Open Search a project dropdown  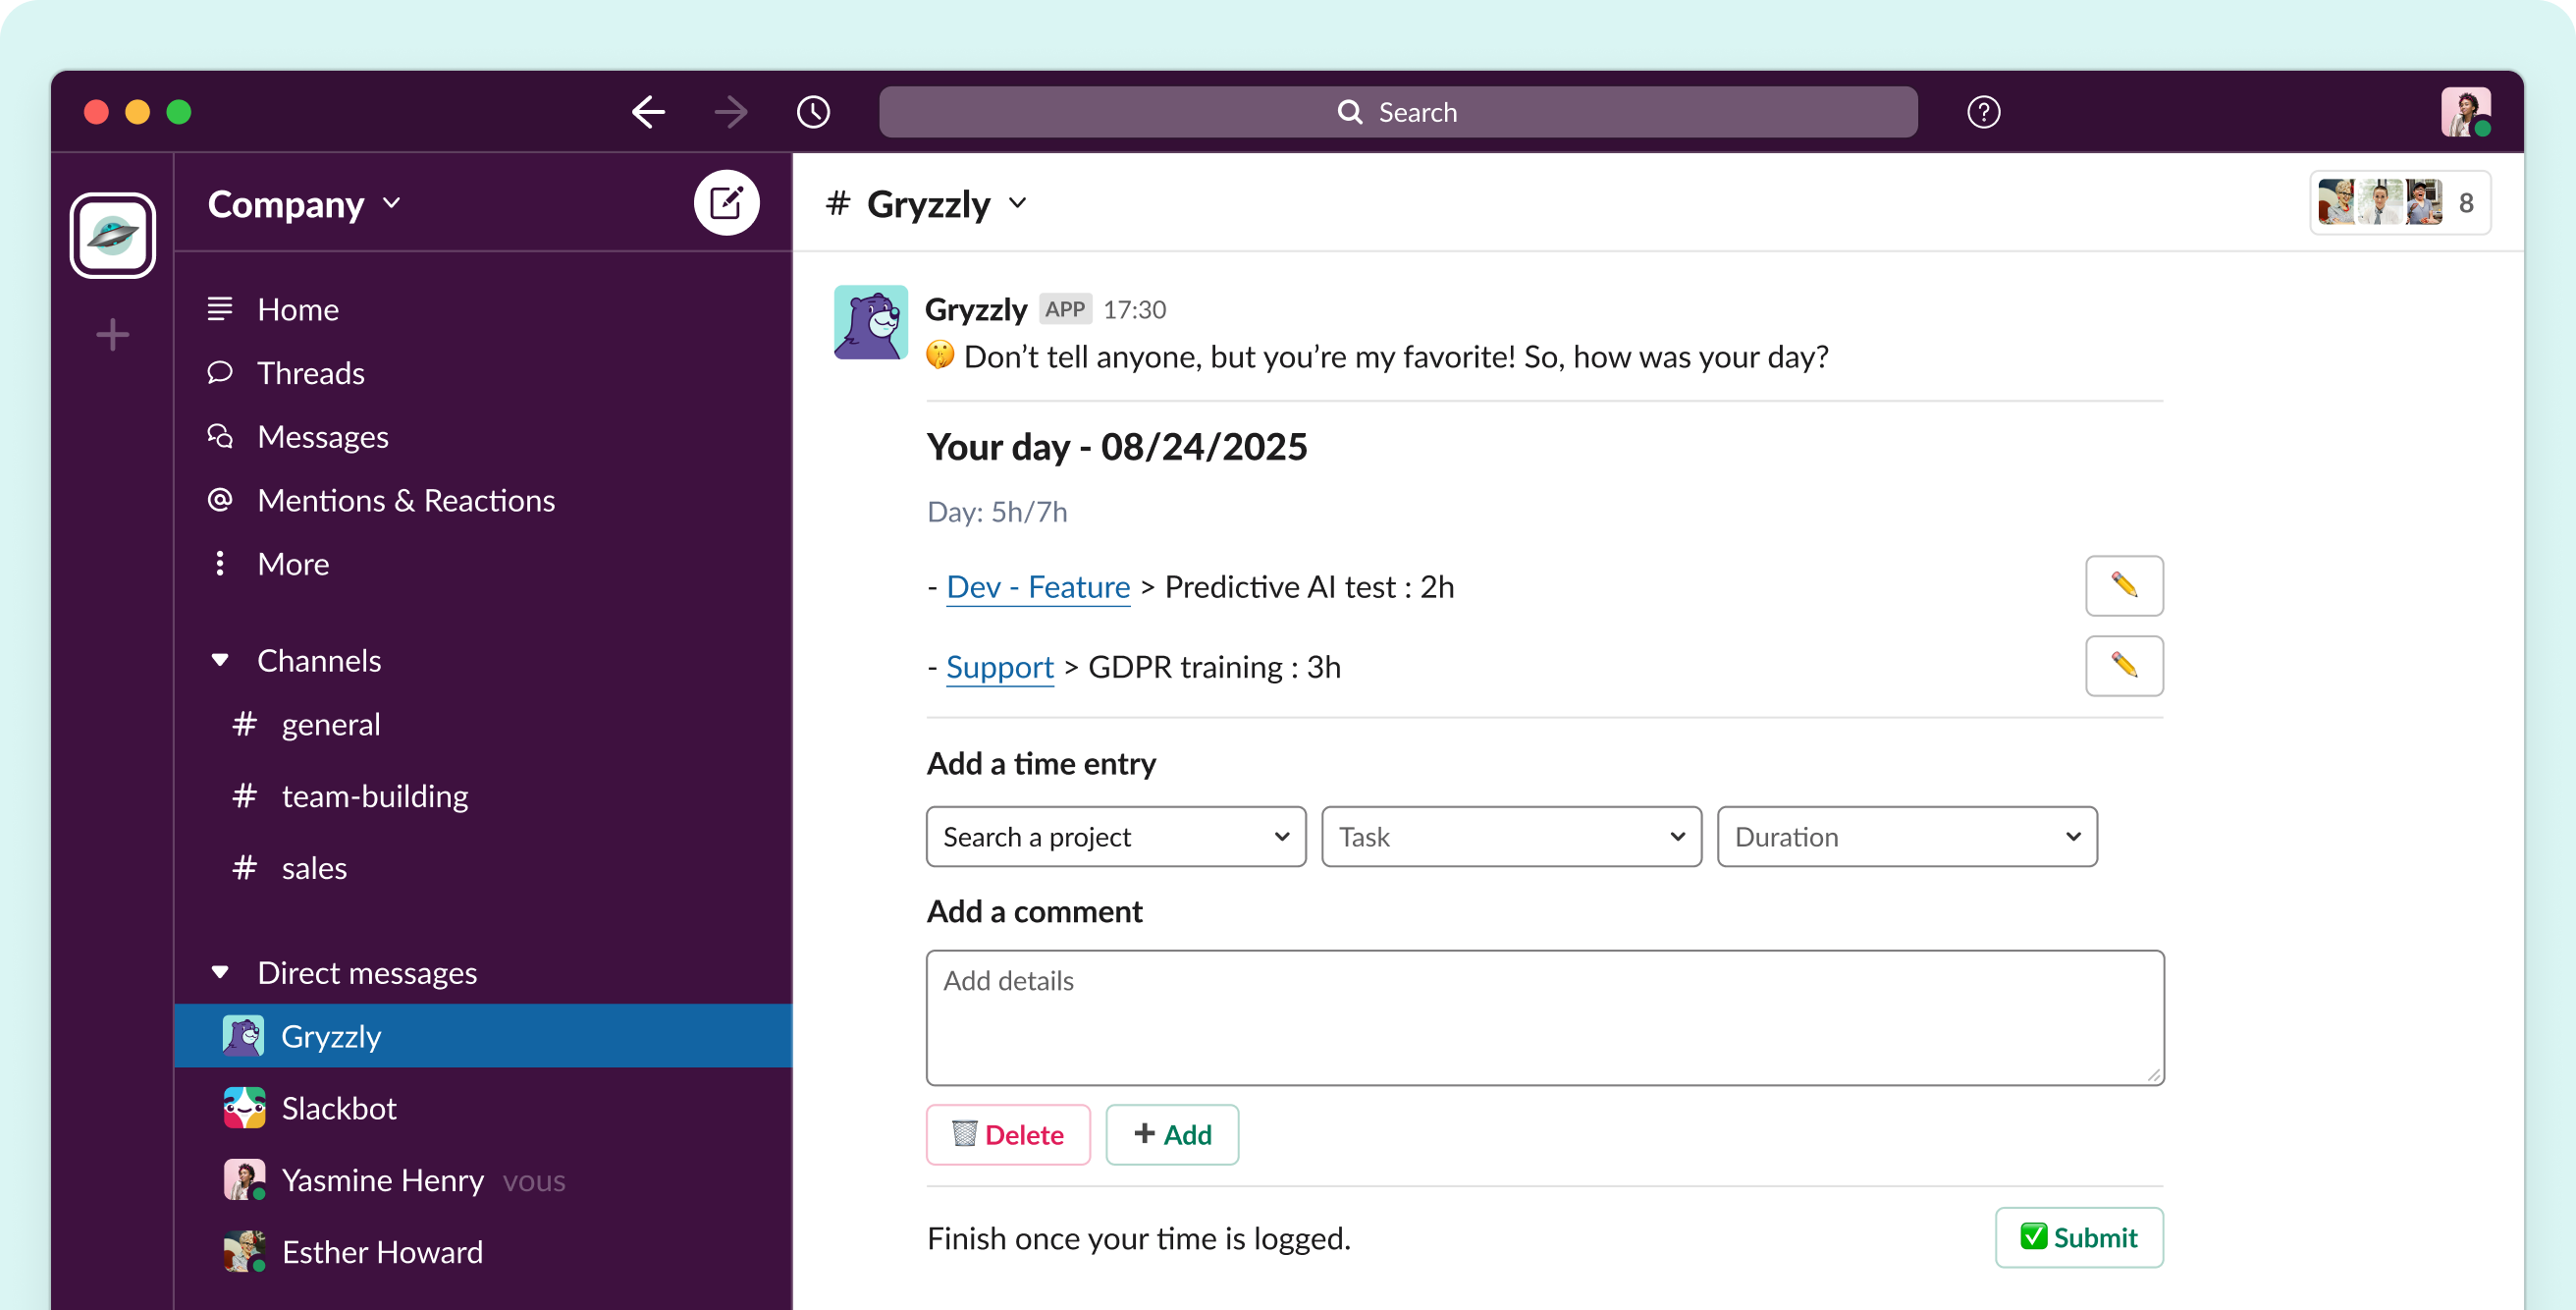click(1115, 837)
